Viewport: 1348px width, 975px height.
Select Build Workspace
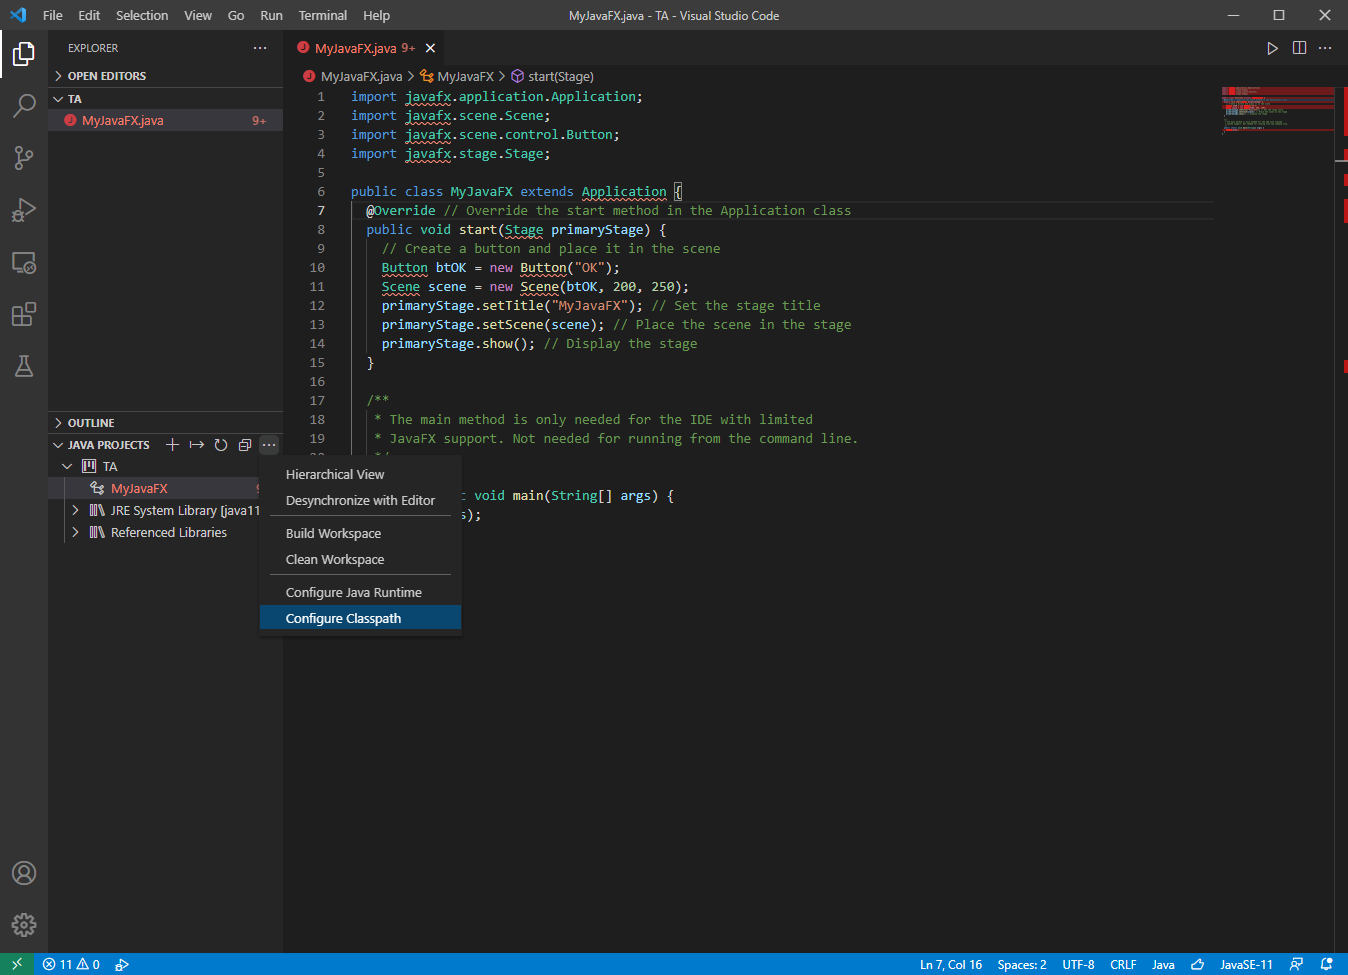pos(360,534)
